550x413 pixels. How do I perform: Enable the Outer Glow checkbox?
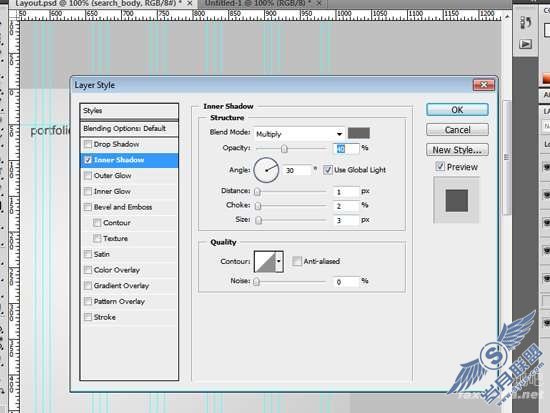point(88,175)
